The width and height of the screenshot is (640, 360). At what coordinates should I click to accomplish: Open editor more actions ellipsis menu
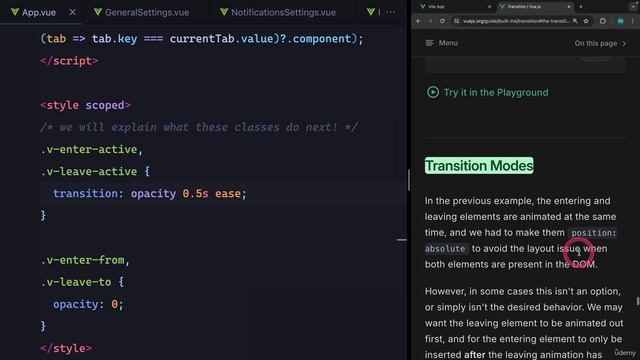coord(391,12)
